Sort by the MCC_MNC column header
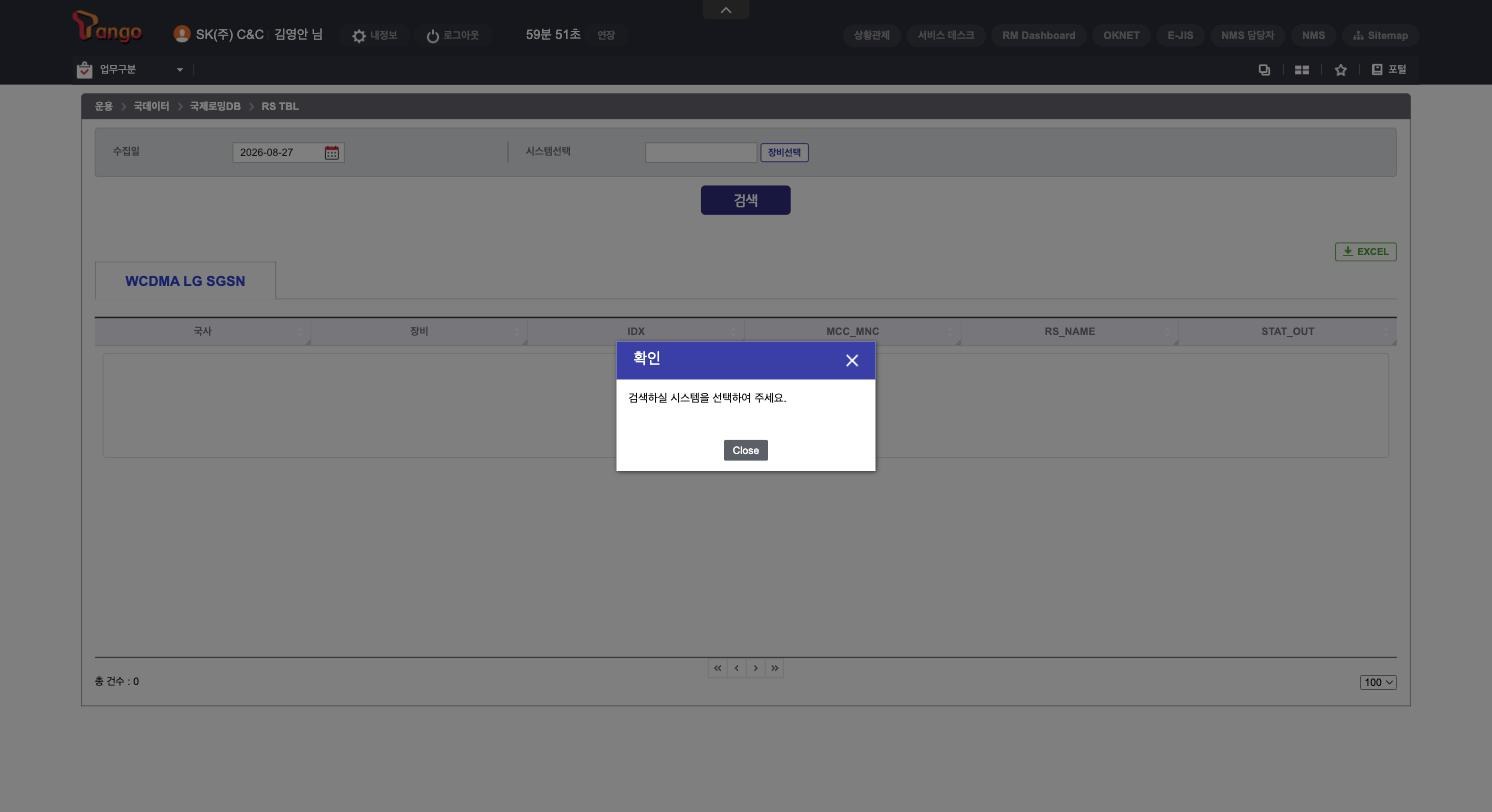Image resolution: width=1492 pixels, height=812 pixels. click(x=853, y=331)
